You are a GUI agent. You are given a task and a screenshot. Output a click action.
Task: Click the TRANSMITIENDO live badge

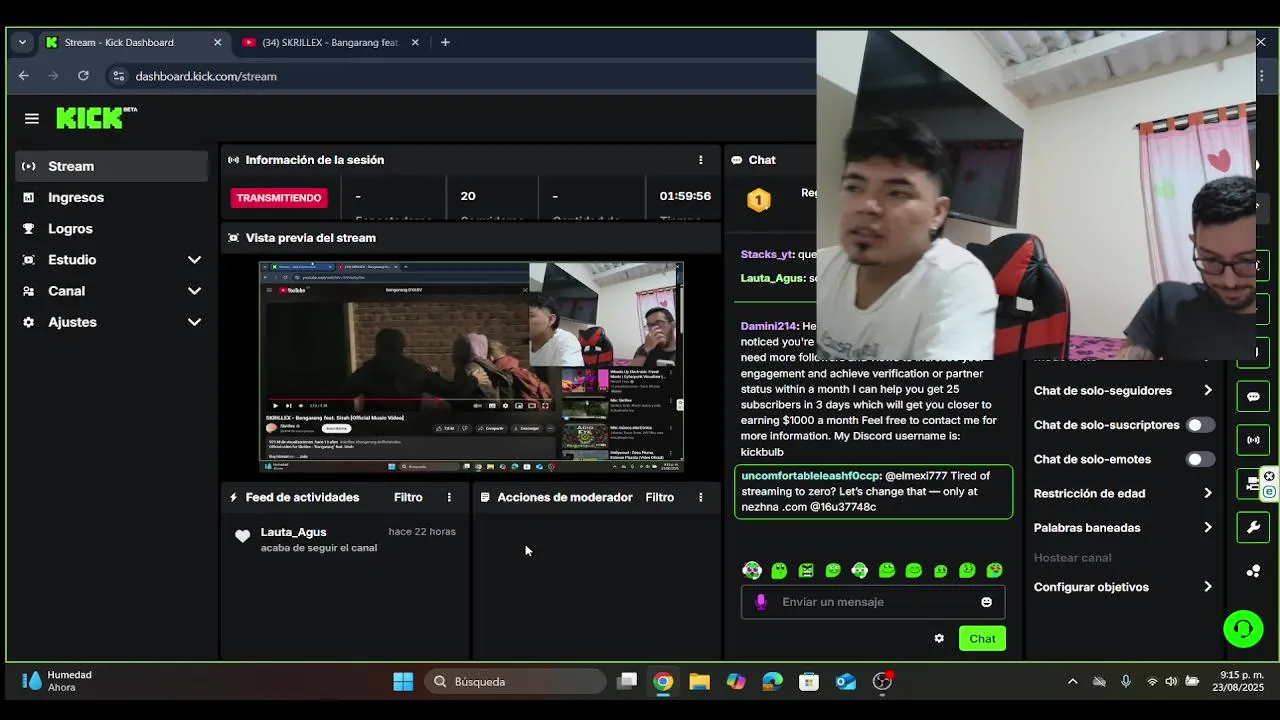279,198
